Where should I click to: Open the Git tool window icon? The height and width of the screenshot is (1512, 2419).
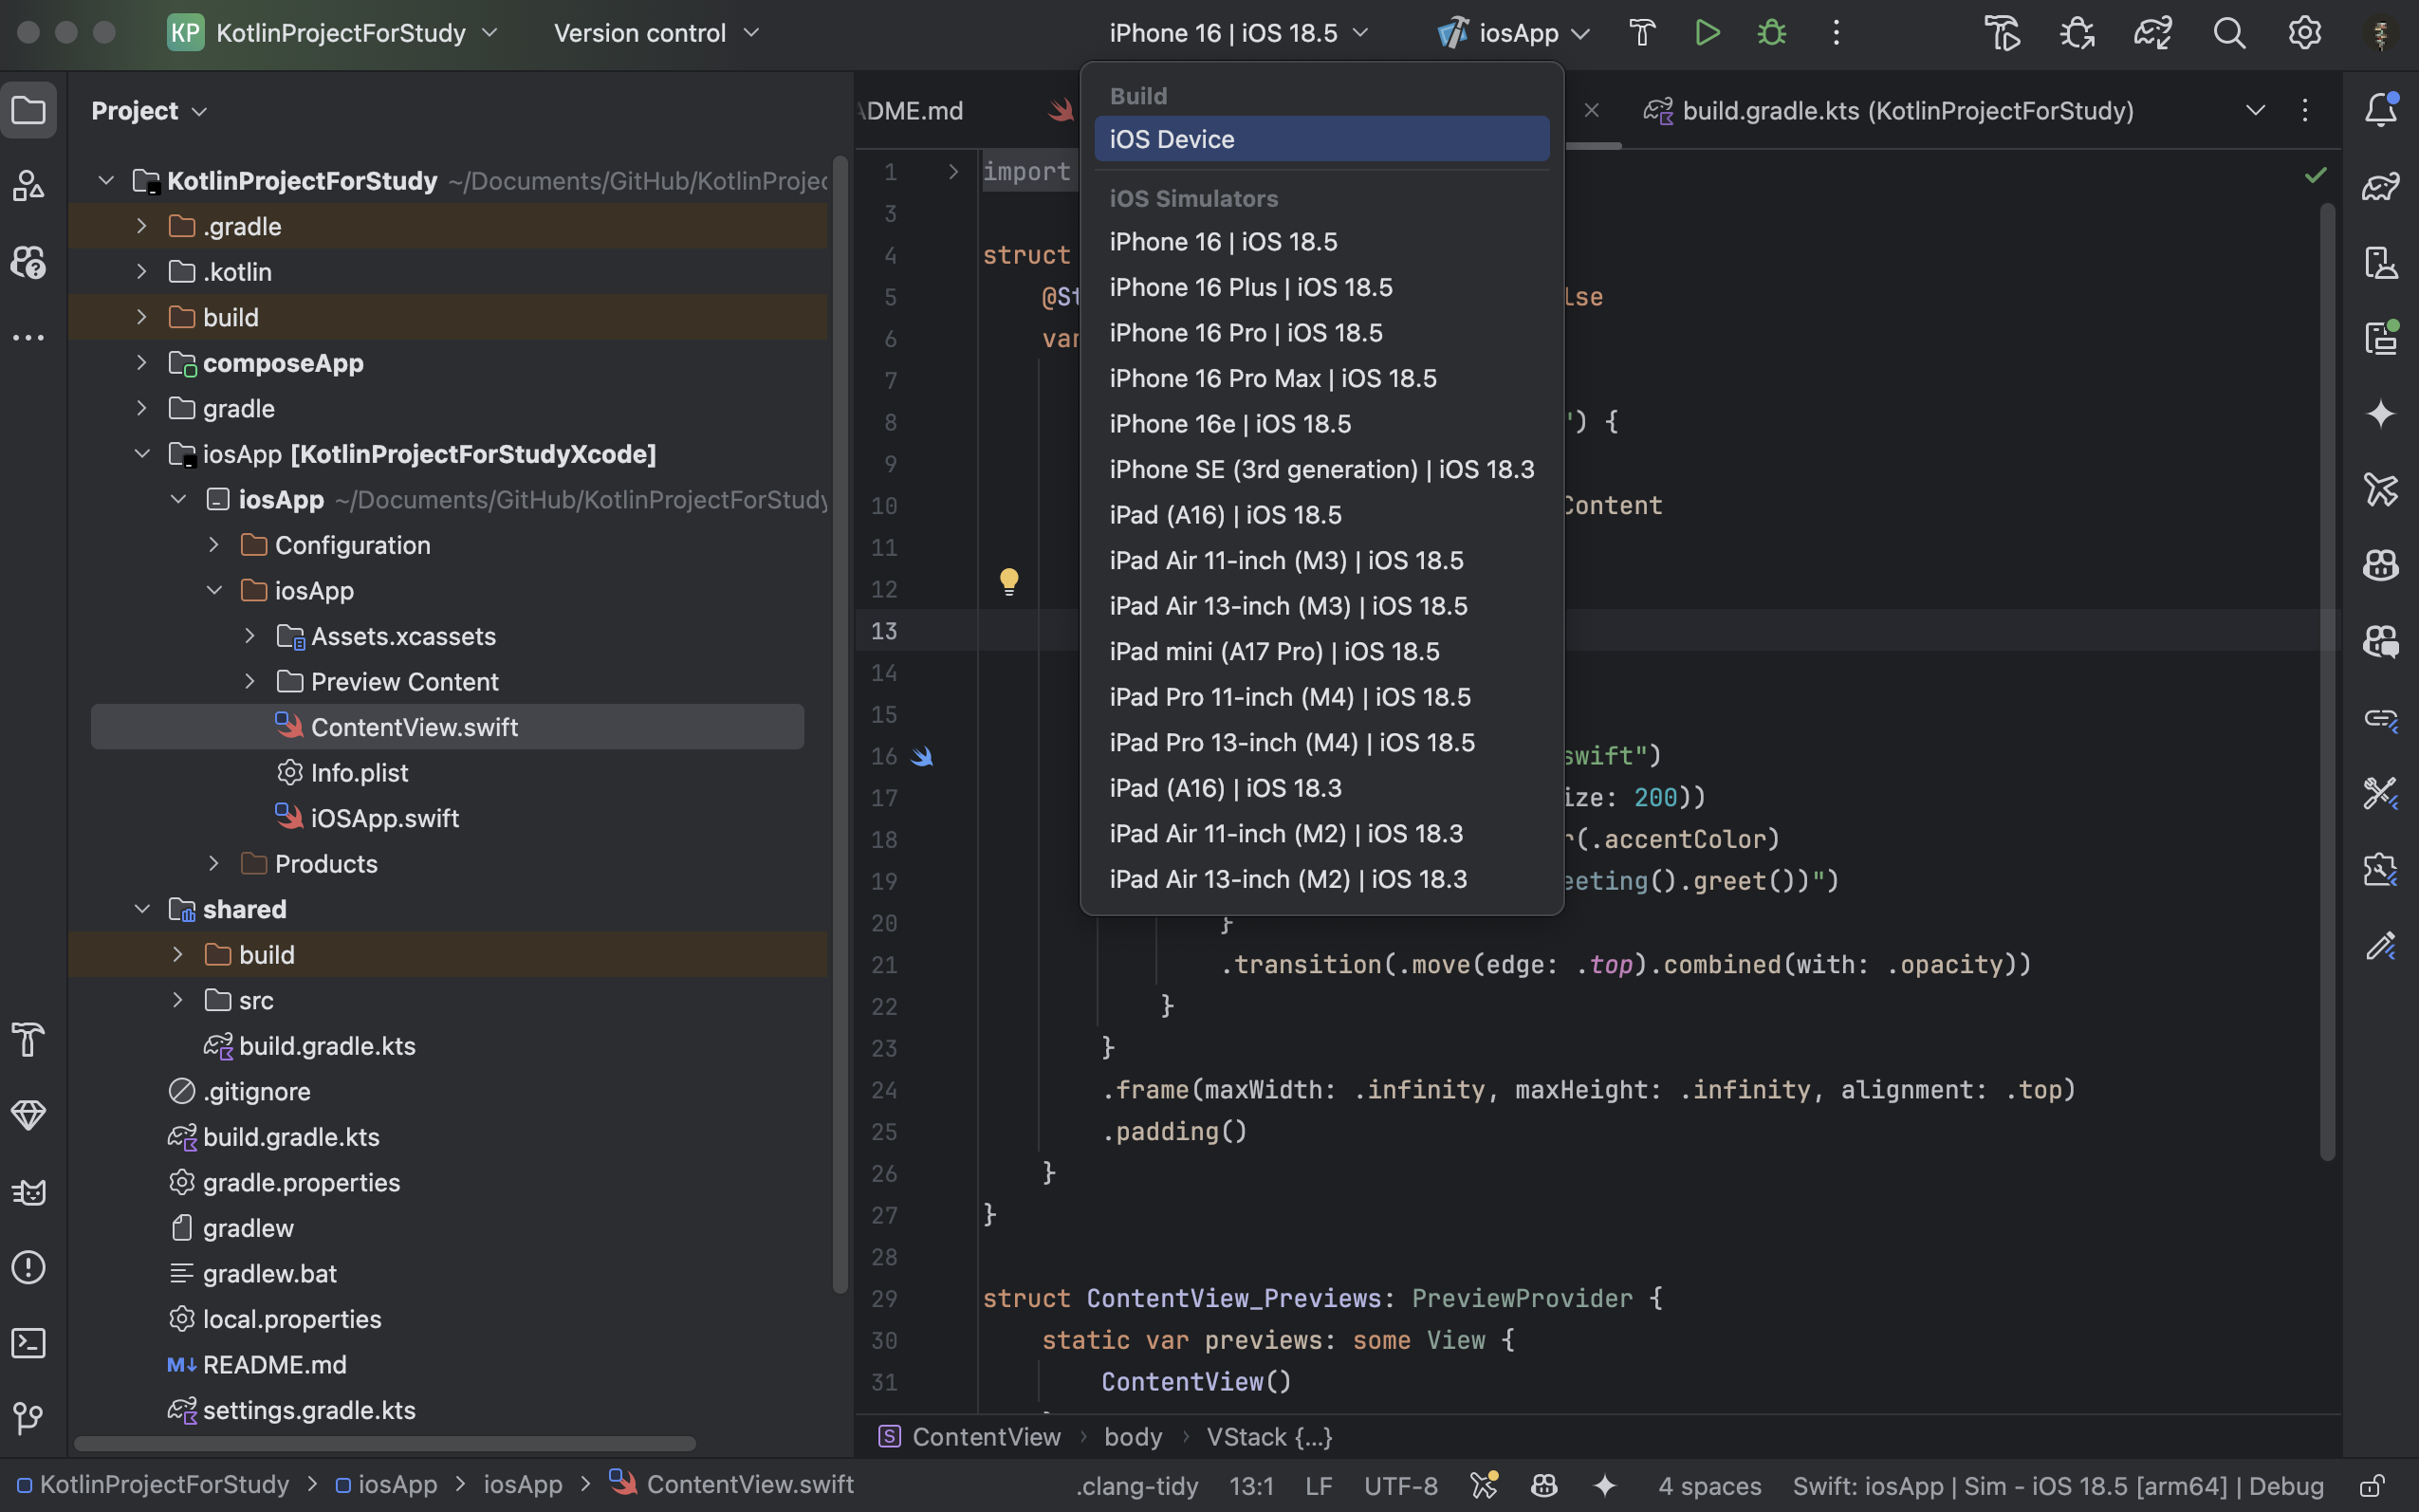(28, 1417)
